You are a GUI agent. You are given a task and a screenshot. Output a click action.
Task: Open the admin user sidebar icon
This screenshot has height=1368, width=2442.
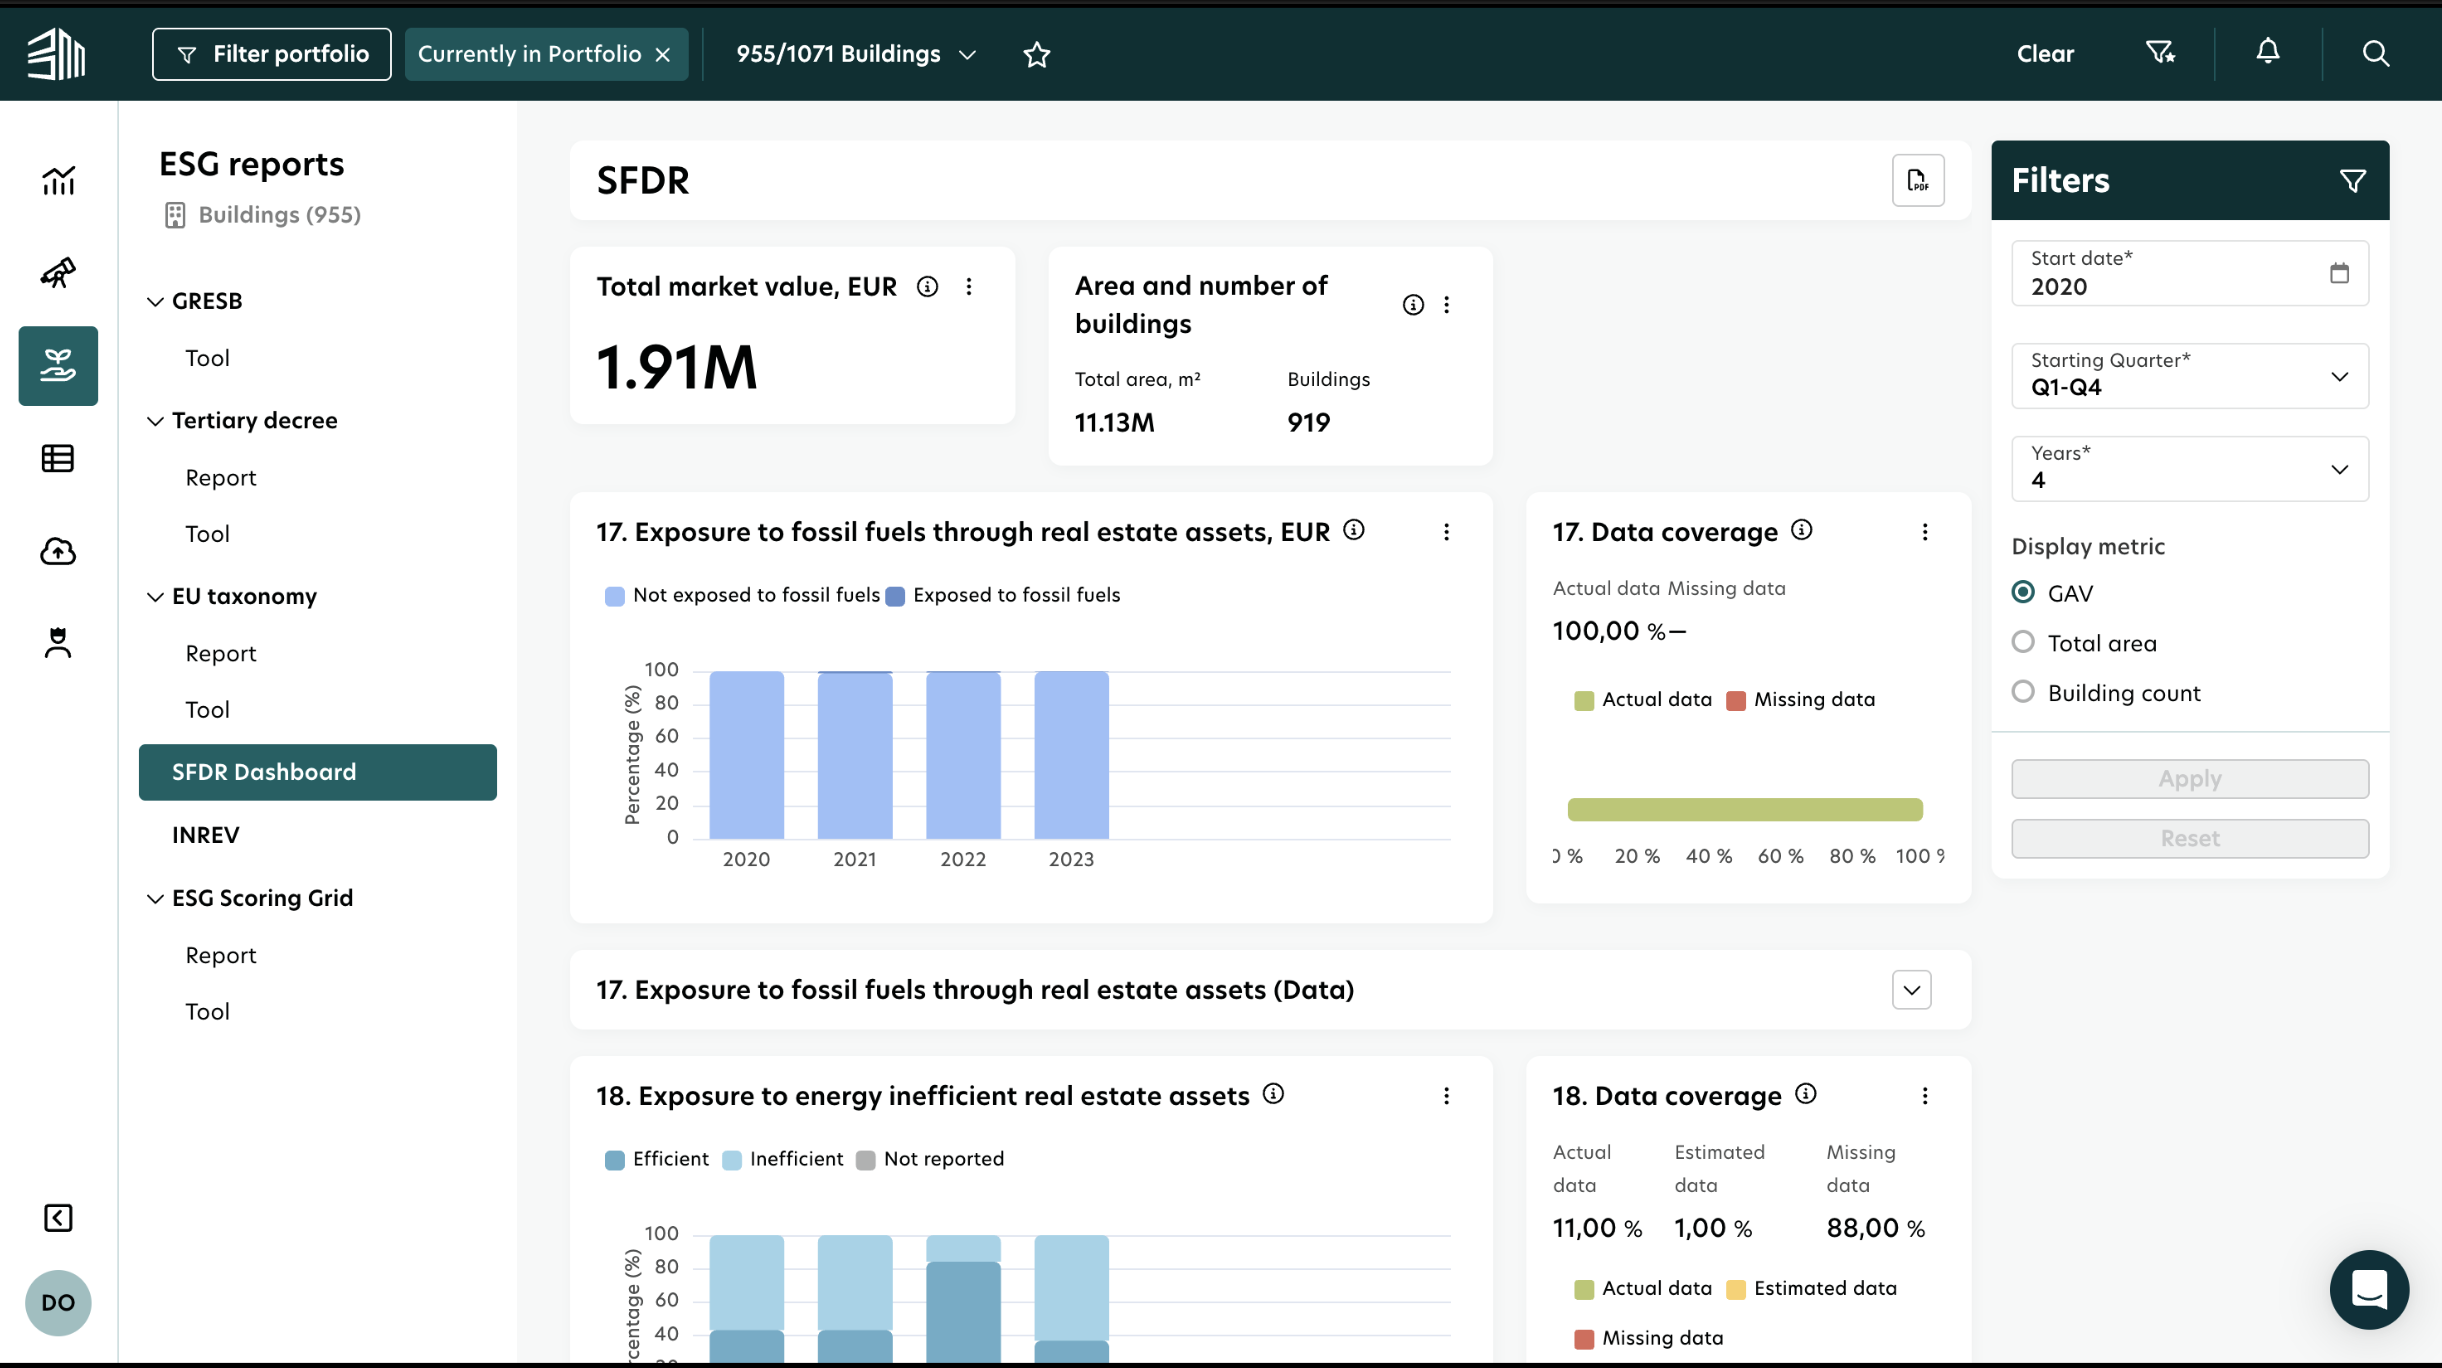58,643
